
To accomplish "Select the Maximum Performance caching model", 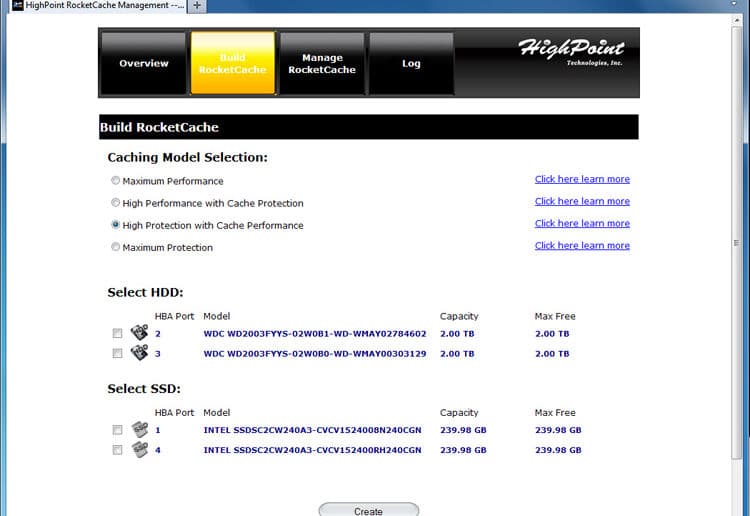I will [115, 180].
